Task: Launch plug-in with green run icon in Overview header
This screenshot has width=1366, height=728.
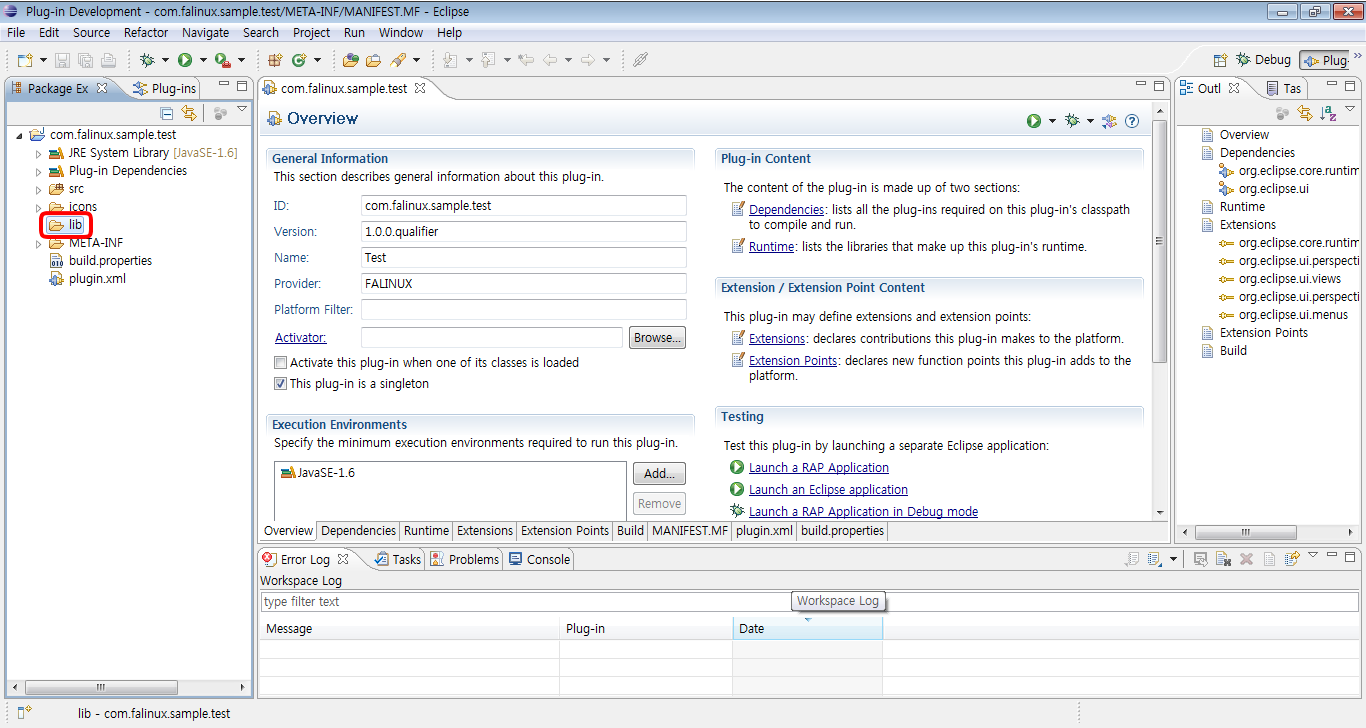Action: [1034, 120]
